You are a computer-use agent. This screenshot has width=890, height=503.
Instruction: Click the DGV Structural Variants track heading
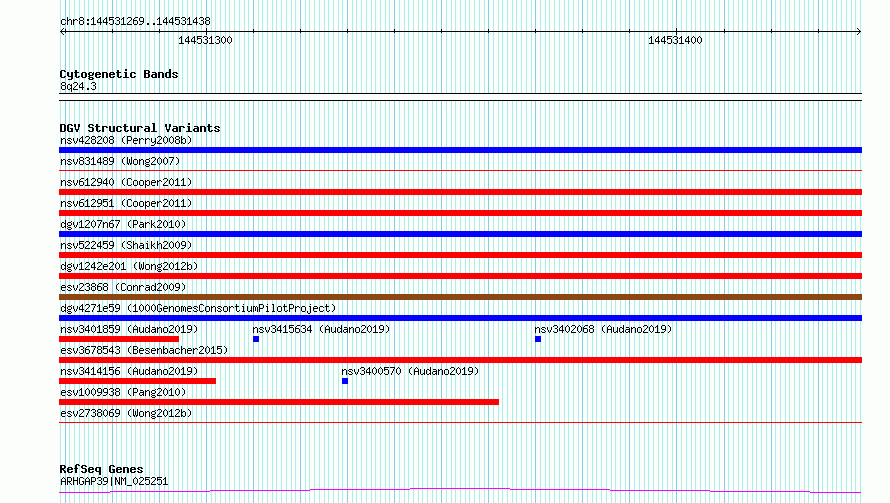[140, 128]
